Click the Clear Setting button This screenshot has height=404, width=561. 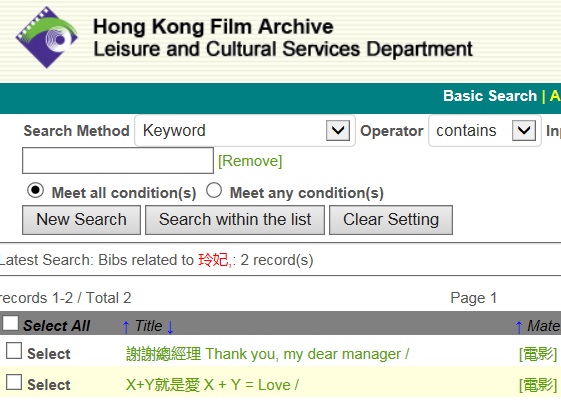[391, 220]
